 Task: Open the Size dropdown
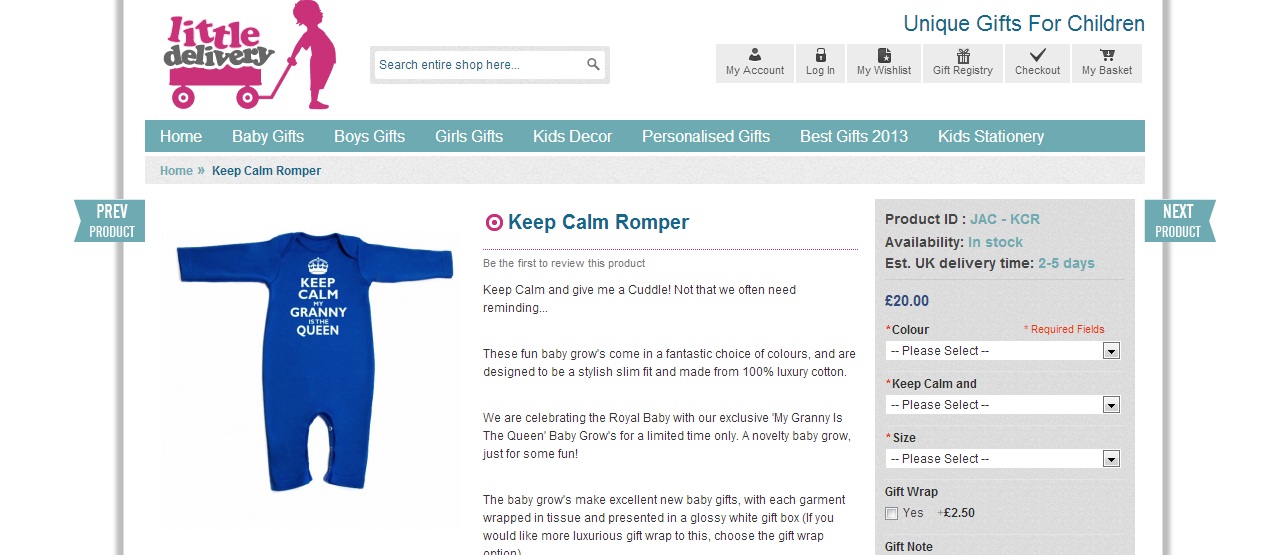tap(1002, 459)
